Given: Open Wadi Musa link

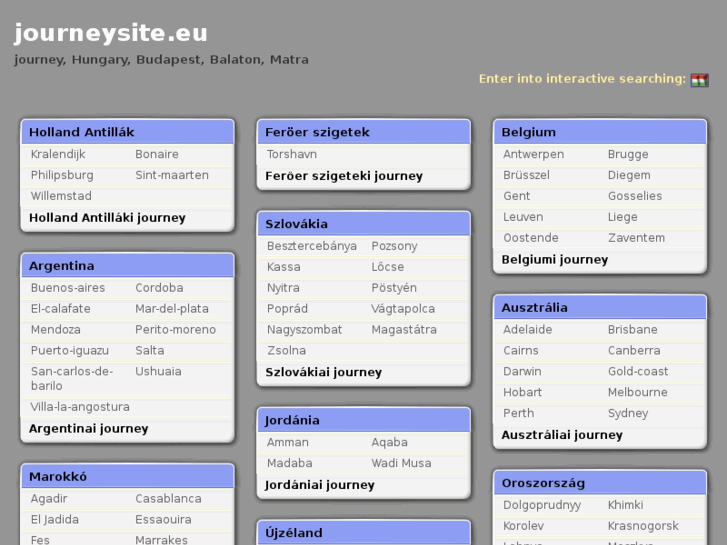Looking at the screenshot, I should [x=402, y=463].
